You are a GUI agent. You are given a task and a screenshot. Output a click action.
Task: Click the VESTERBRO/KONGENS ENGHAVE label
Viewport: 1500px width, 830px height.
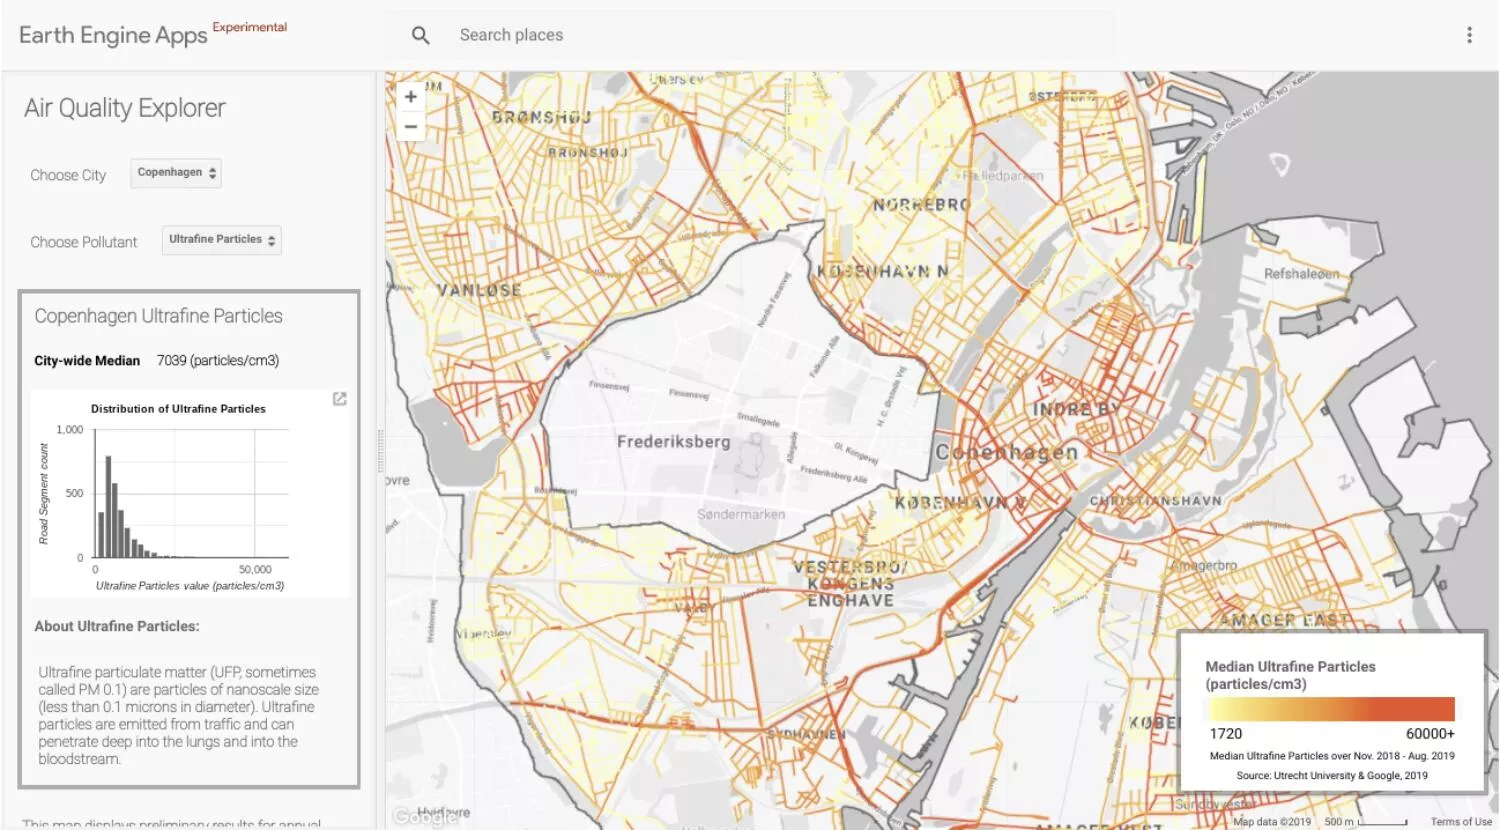(x=851, y=584)
